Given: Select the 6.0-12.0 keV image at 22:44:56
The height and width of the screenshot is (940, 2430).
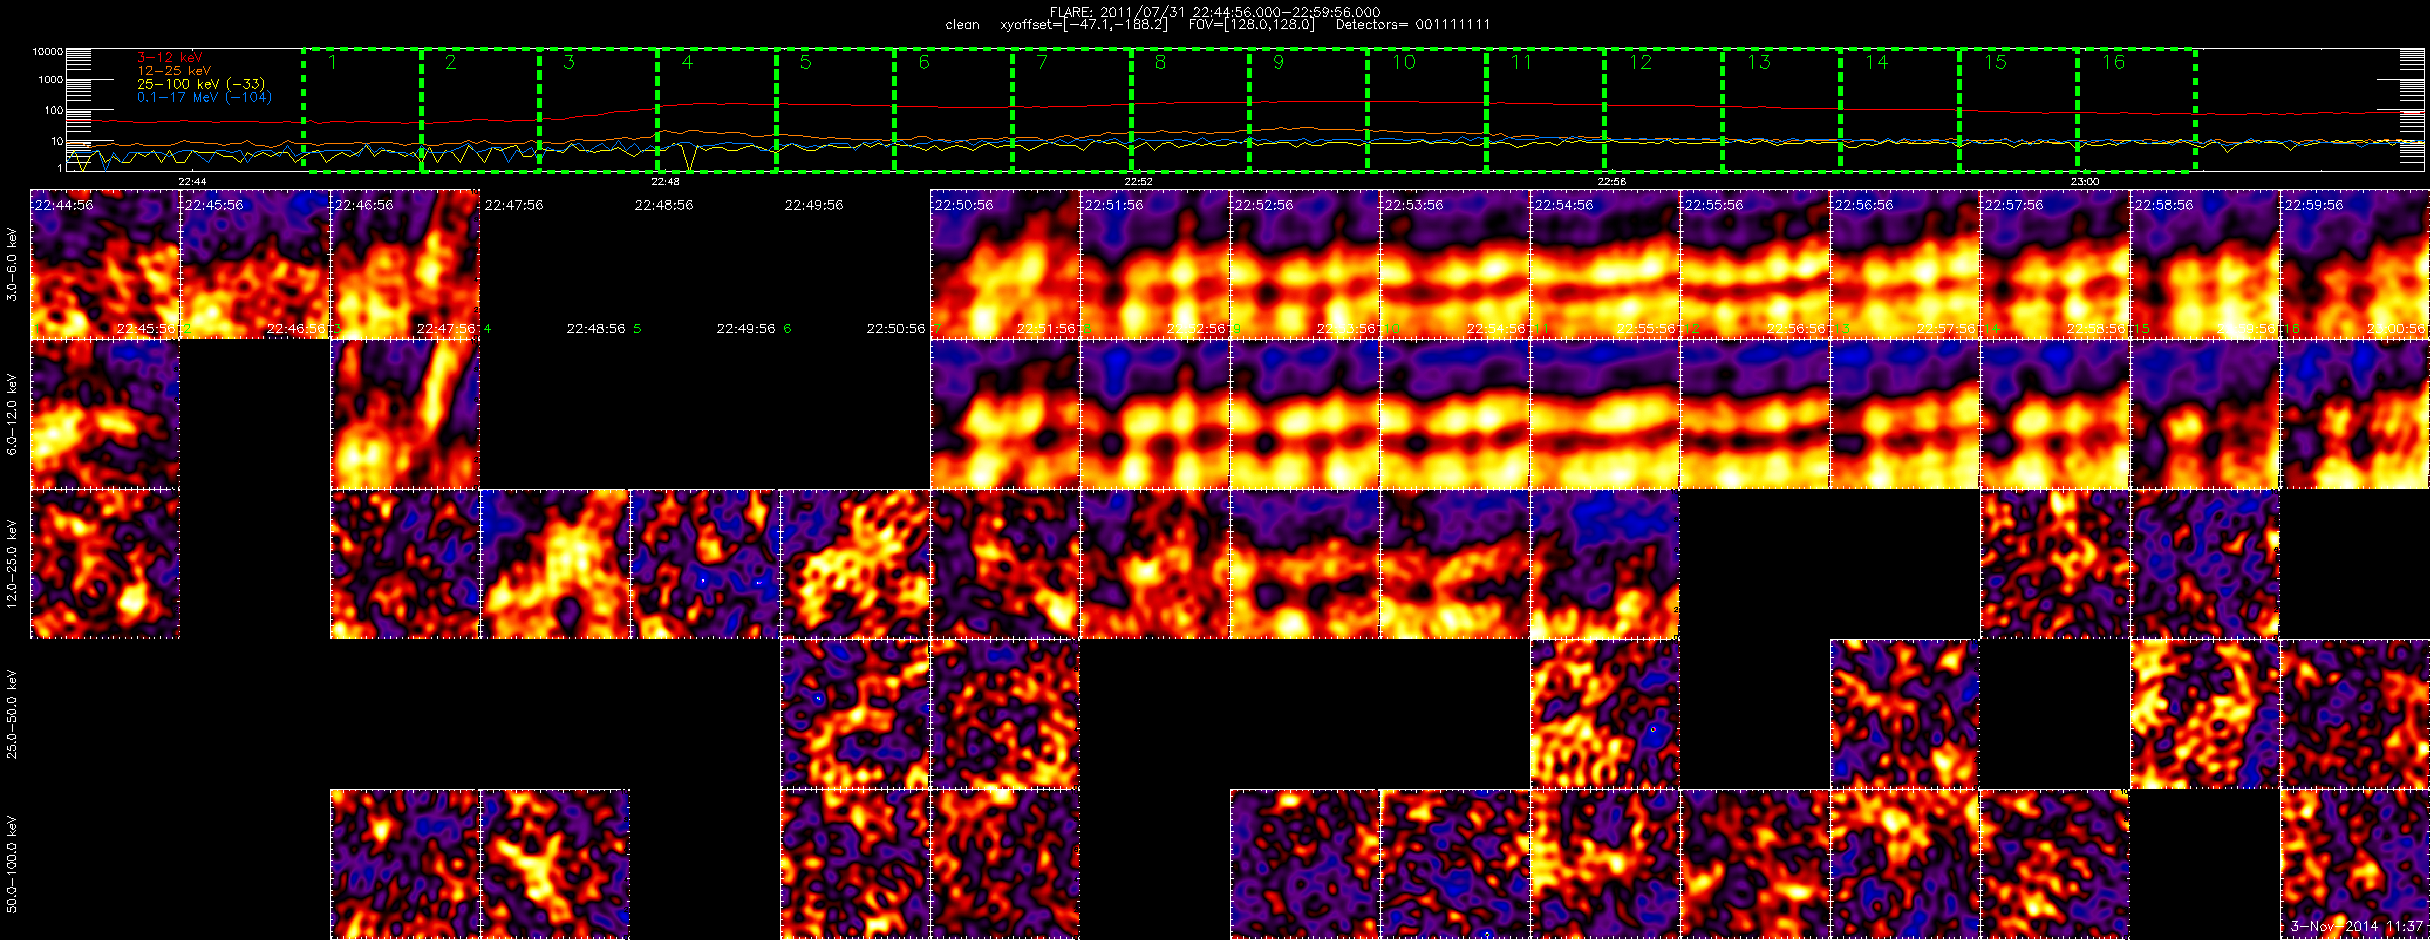Looking at the screenshot, I should pyautogui.click(x=105, y=414).
